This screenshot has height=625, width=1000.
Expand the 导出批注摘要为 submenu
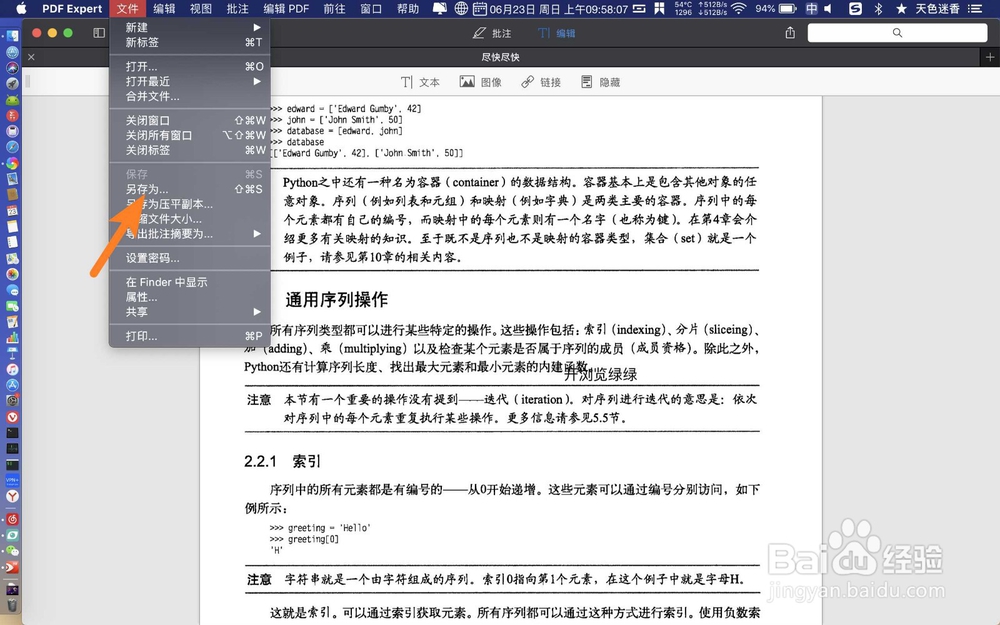click(189, 234)
